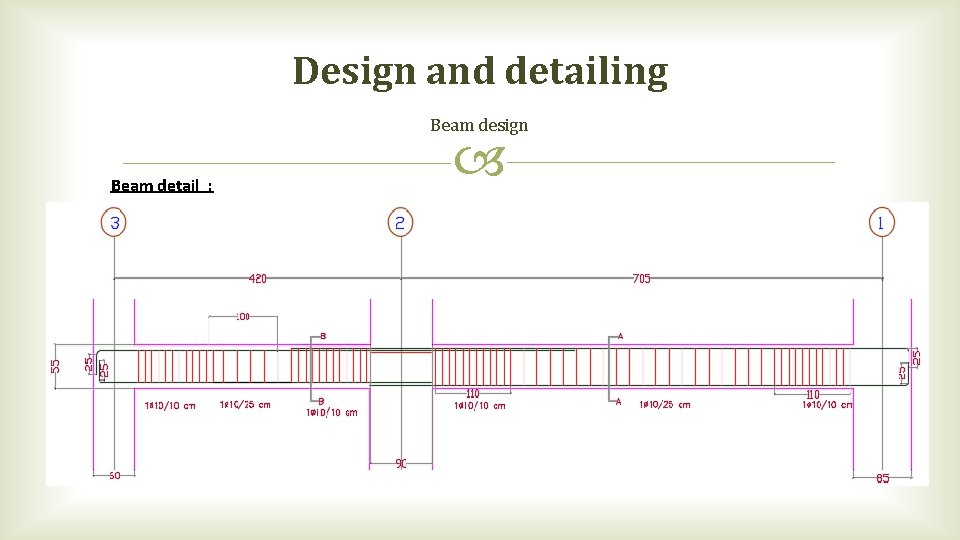Click "1ø10/10 cm" label beneath section B
The height and width of the screenshot is (540, 960).
332,413
